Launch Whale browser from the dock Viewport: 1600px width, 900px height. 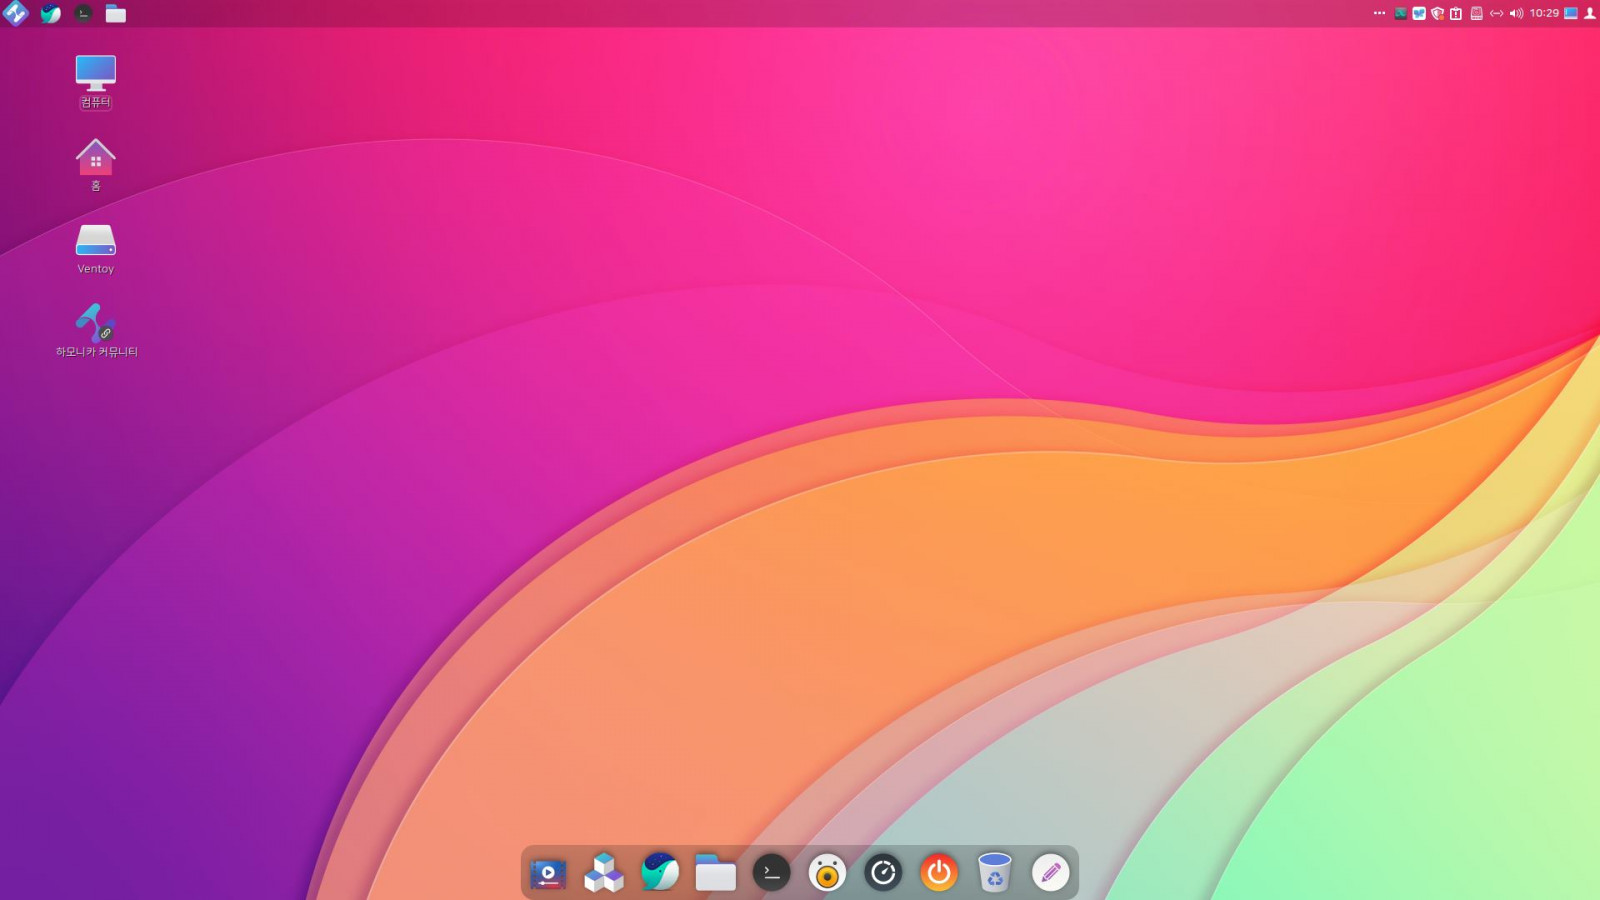660,873
